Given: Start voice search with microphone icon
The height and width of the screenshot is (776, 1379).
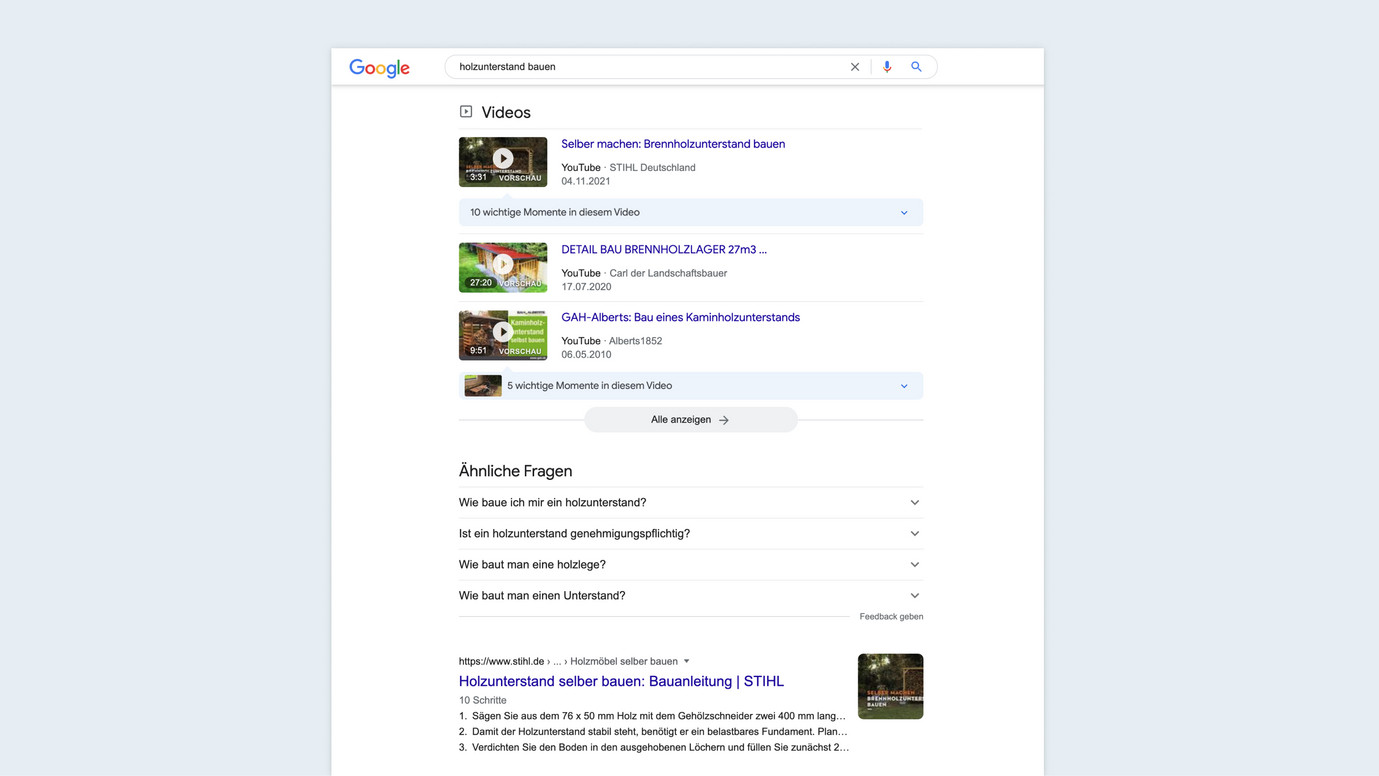Looking at the screenshot, I should pos(887,67).
